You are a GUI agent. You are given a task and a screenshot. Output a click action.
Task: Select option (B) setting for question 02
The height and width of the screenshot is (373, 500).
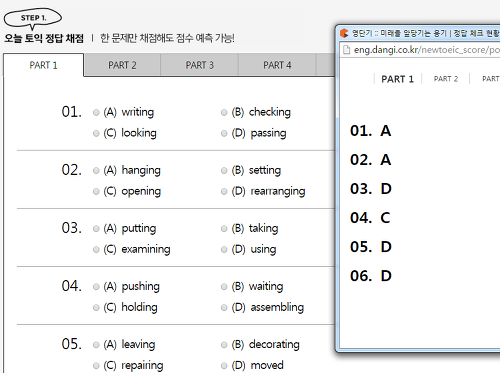point(224,171)
